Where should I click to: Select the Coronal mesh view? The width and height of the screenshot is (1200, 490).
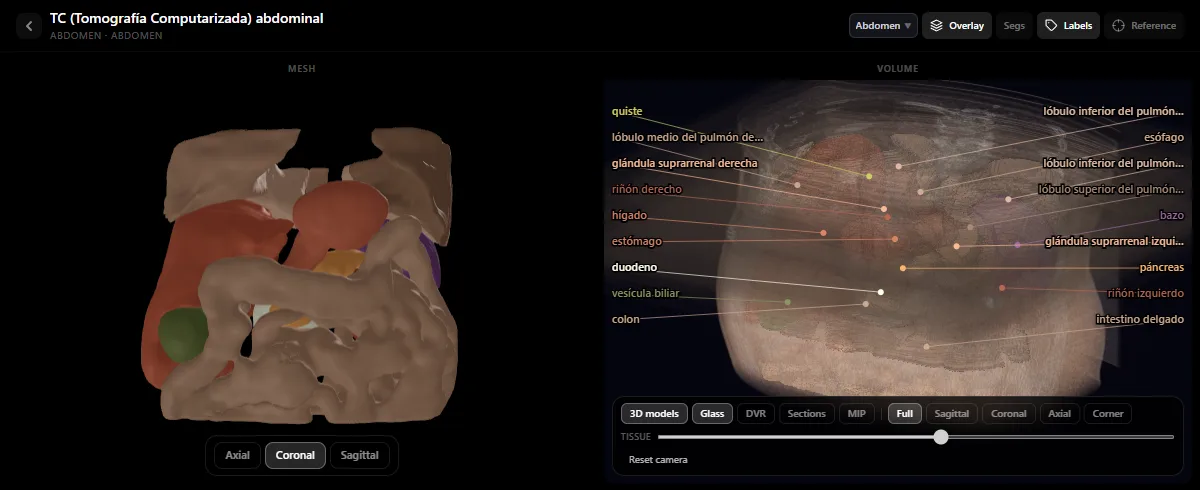pyautogui.click(x=296, y=455)
